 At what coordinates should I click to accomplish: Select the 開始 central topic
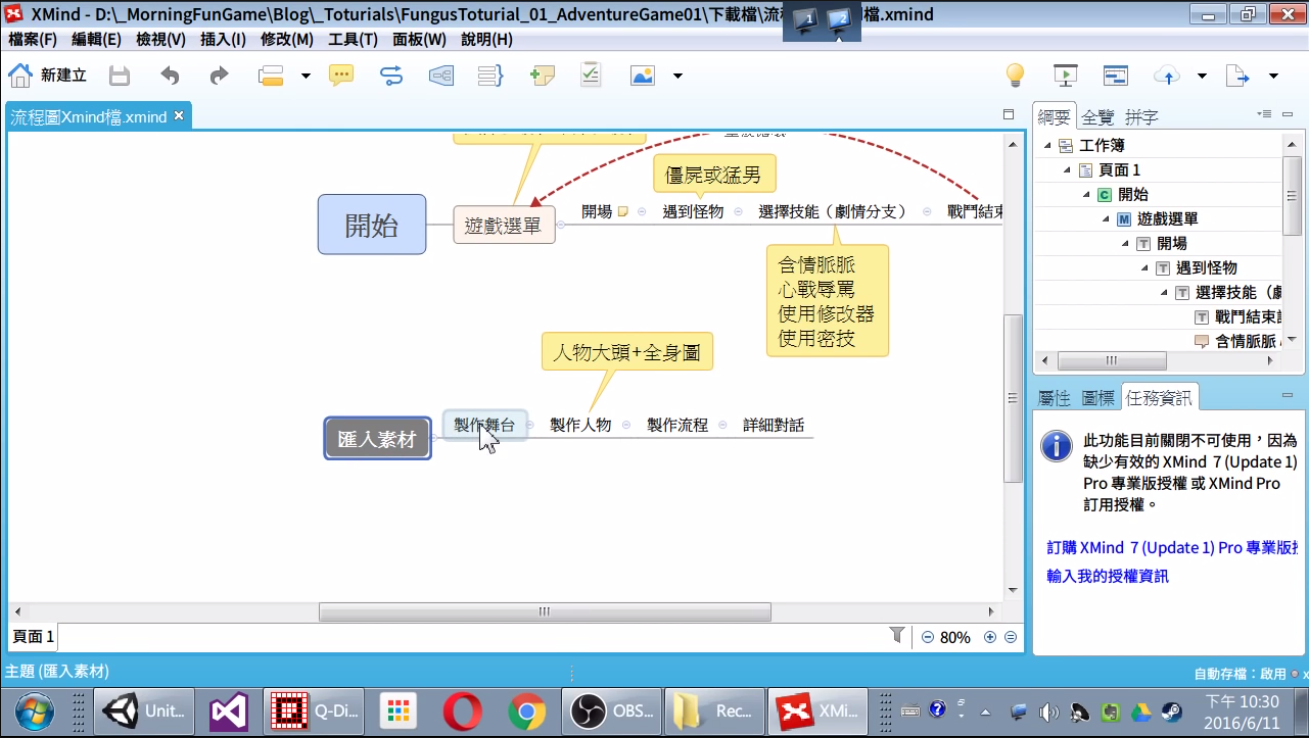tap(372, 225)
